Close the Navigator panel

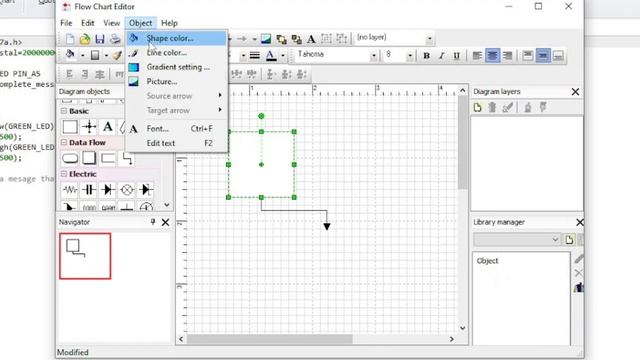point(165,222)
